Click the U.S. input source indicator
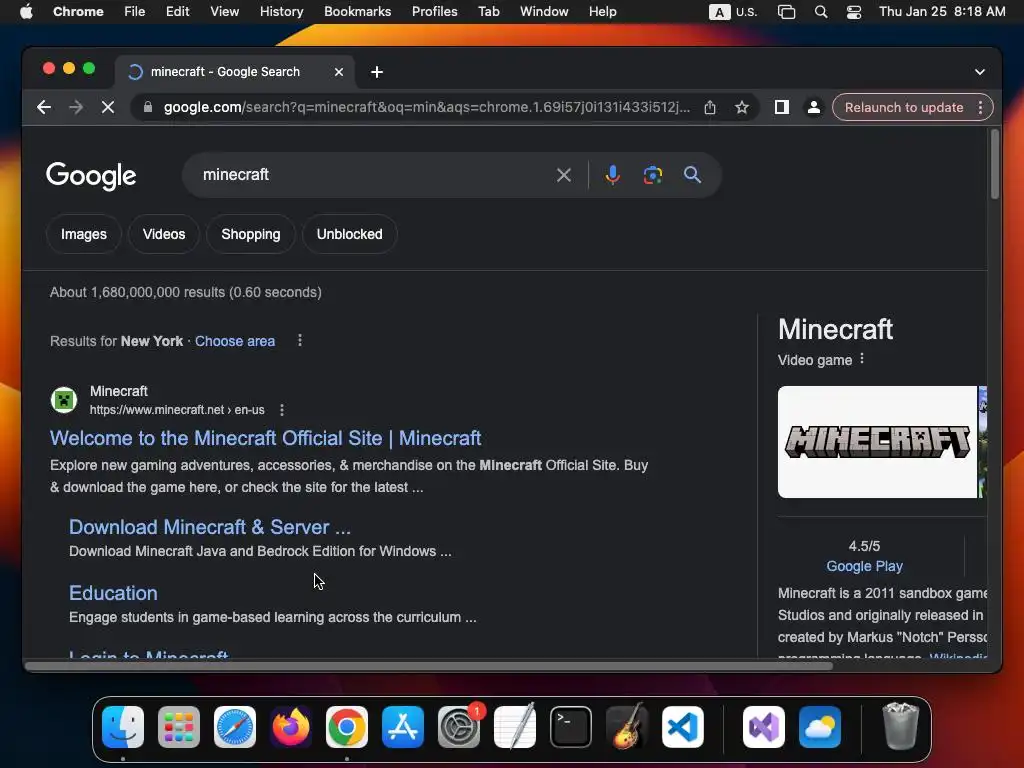 click(733, 12)
